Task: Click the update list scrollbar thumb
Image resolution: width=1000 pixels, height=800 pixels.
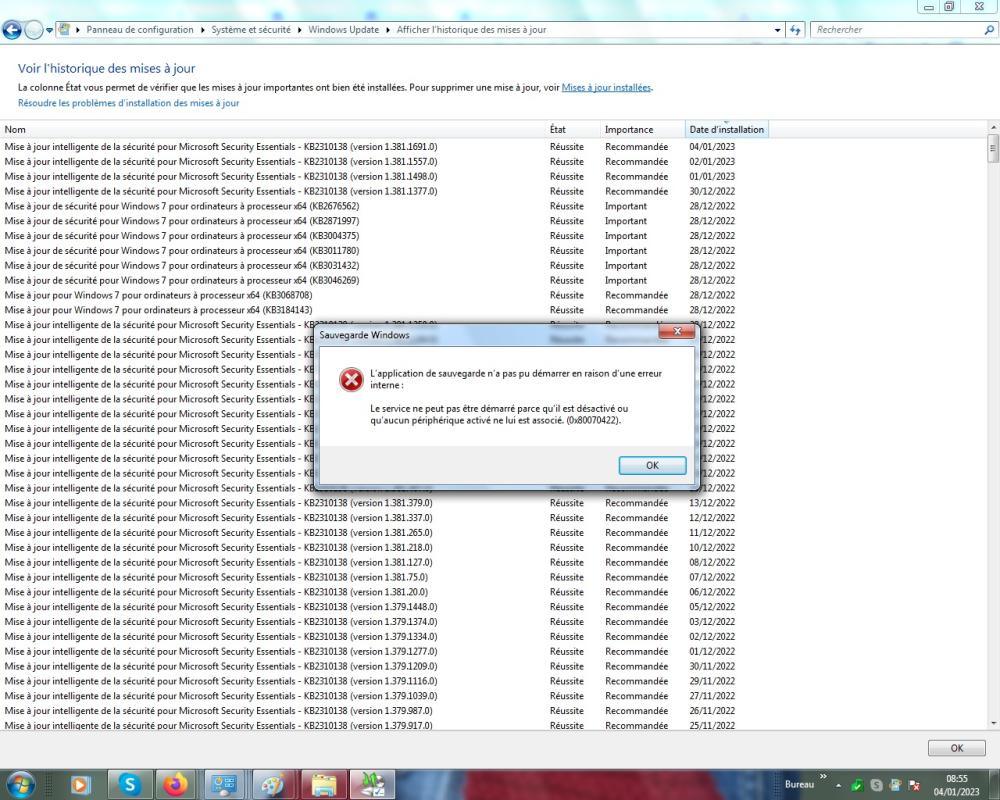Action: [993, 148]
